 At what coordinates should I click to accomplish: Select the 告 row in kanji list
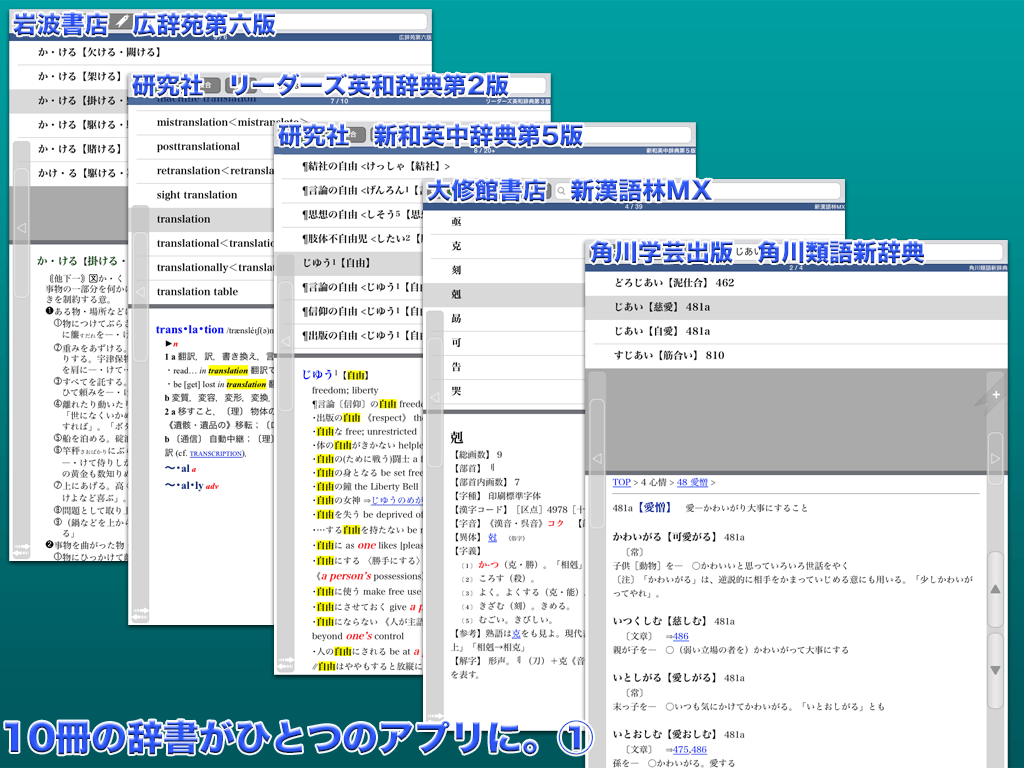pos(504,366)
